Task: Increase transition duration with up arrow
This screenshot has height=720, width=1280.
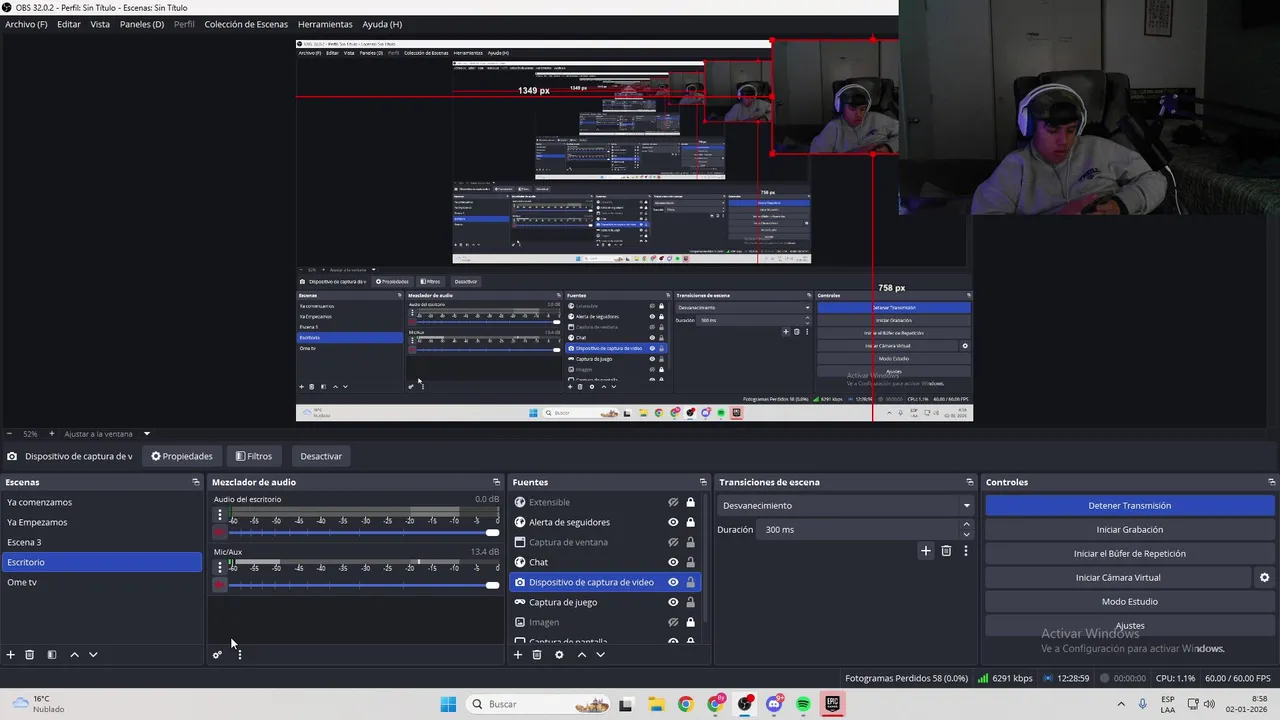Action: (x=966, y=524)
